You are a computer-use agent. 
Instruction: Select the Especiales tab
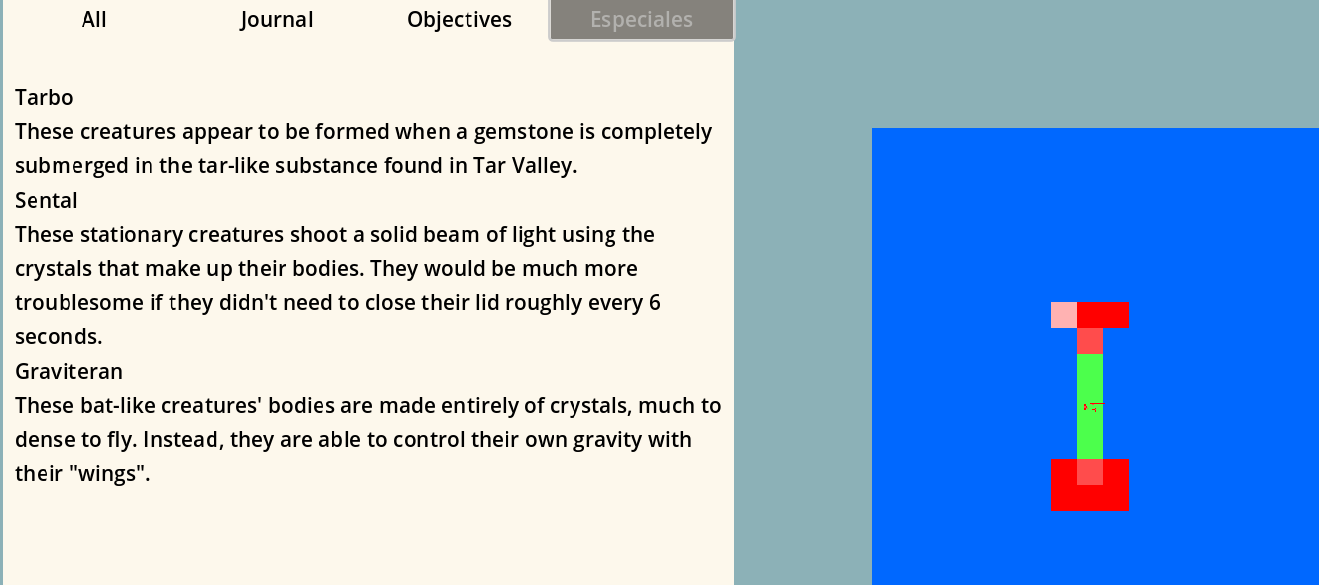(642, 20)
